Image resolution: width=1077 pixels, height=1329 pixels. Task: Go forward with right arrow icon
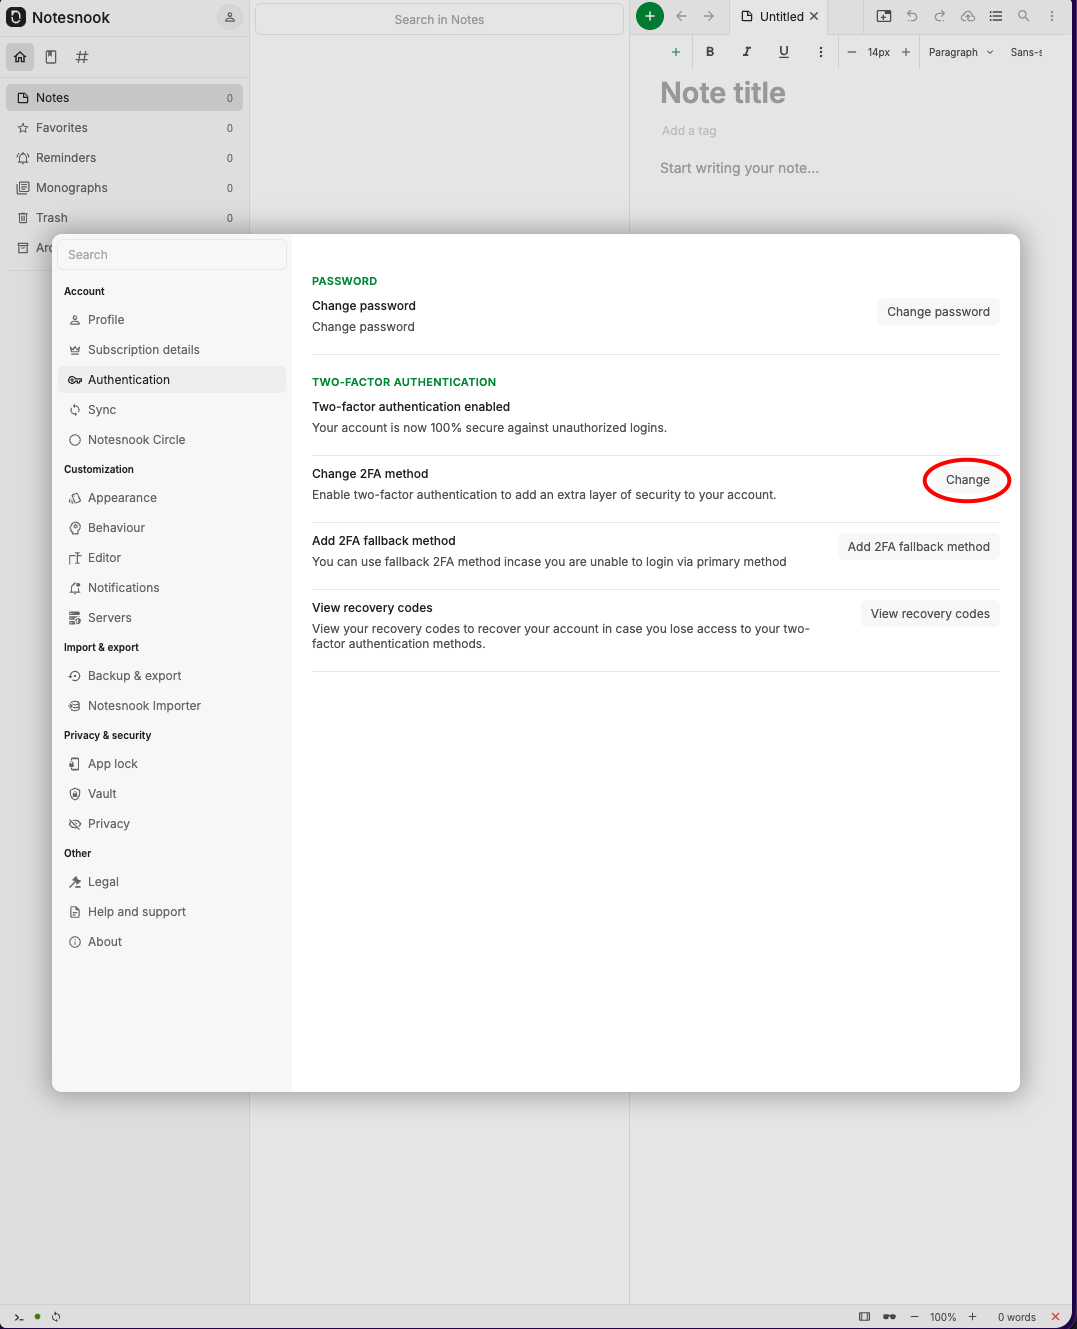(708, 16)
